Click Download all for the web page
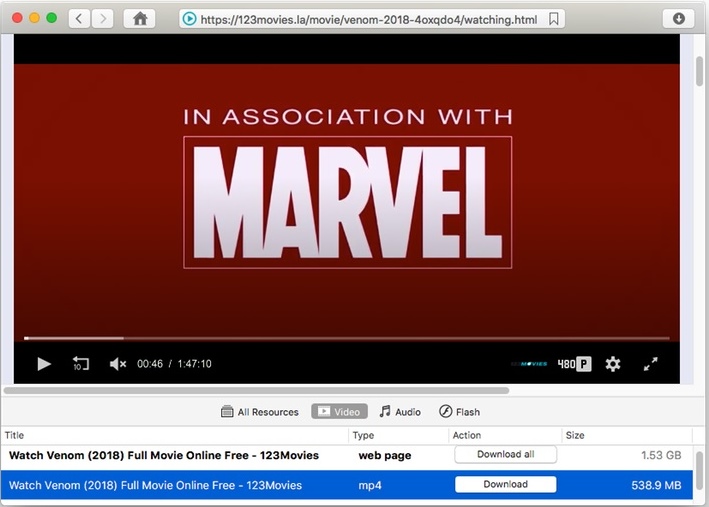This screenshot has height=507, width=709. pyautogui.click(x=506, y=454)
